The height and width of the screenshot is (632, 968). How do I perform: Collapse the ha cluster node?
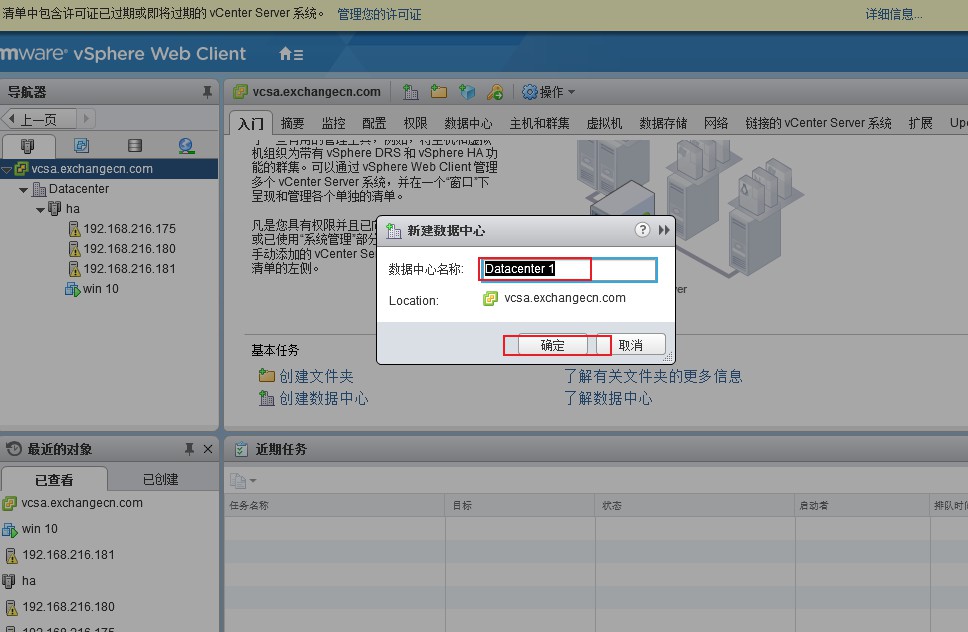coord(41,210)
